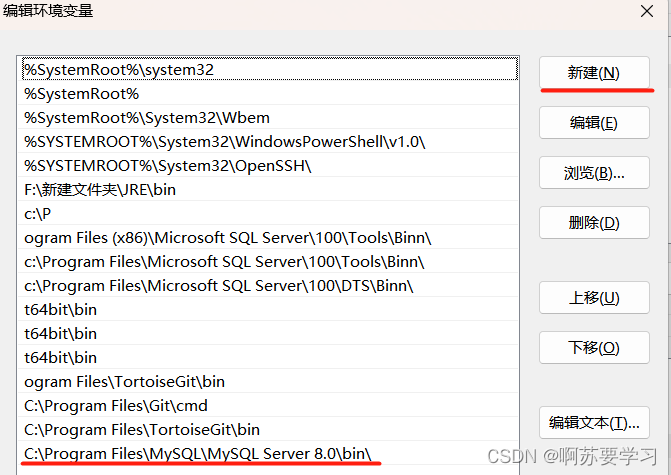
Task: Select the F:\新建文件夹\JRE\bin entry
Action: (268, 190)
